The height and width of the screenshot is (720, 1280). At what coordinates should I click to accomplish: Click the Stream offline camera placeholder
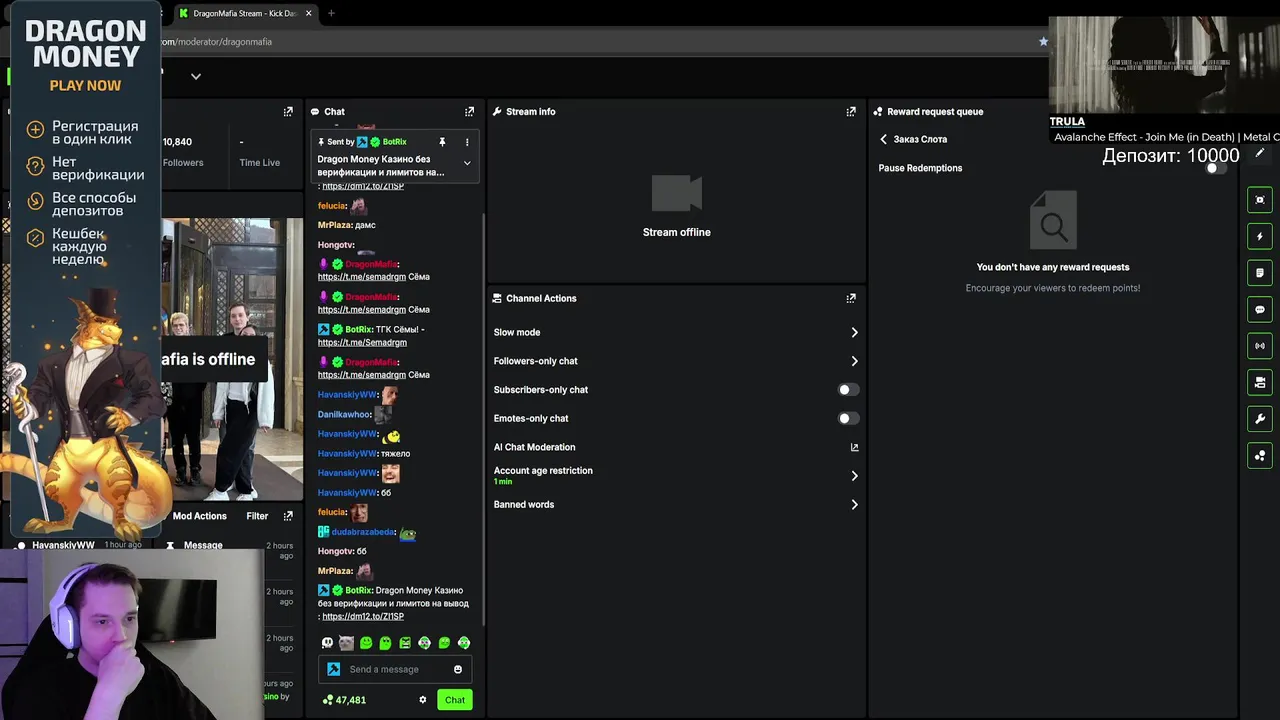pos(677,194)
